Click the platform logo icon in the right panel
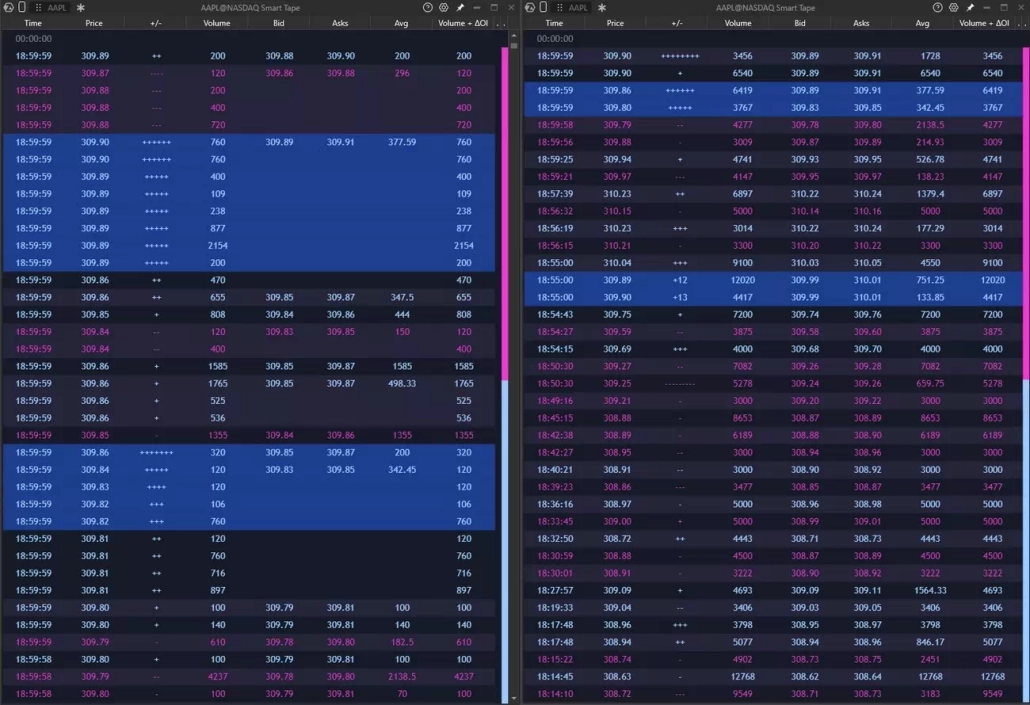1030x705 pixels. coord(530,7)
